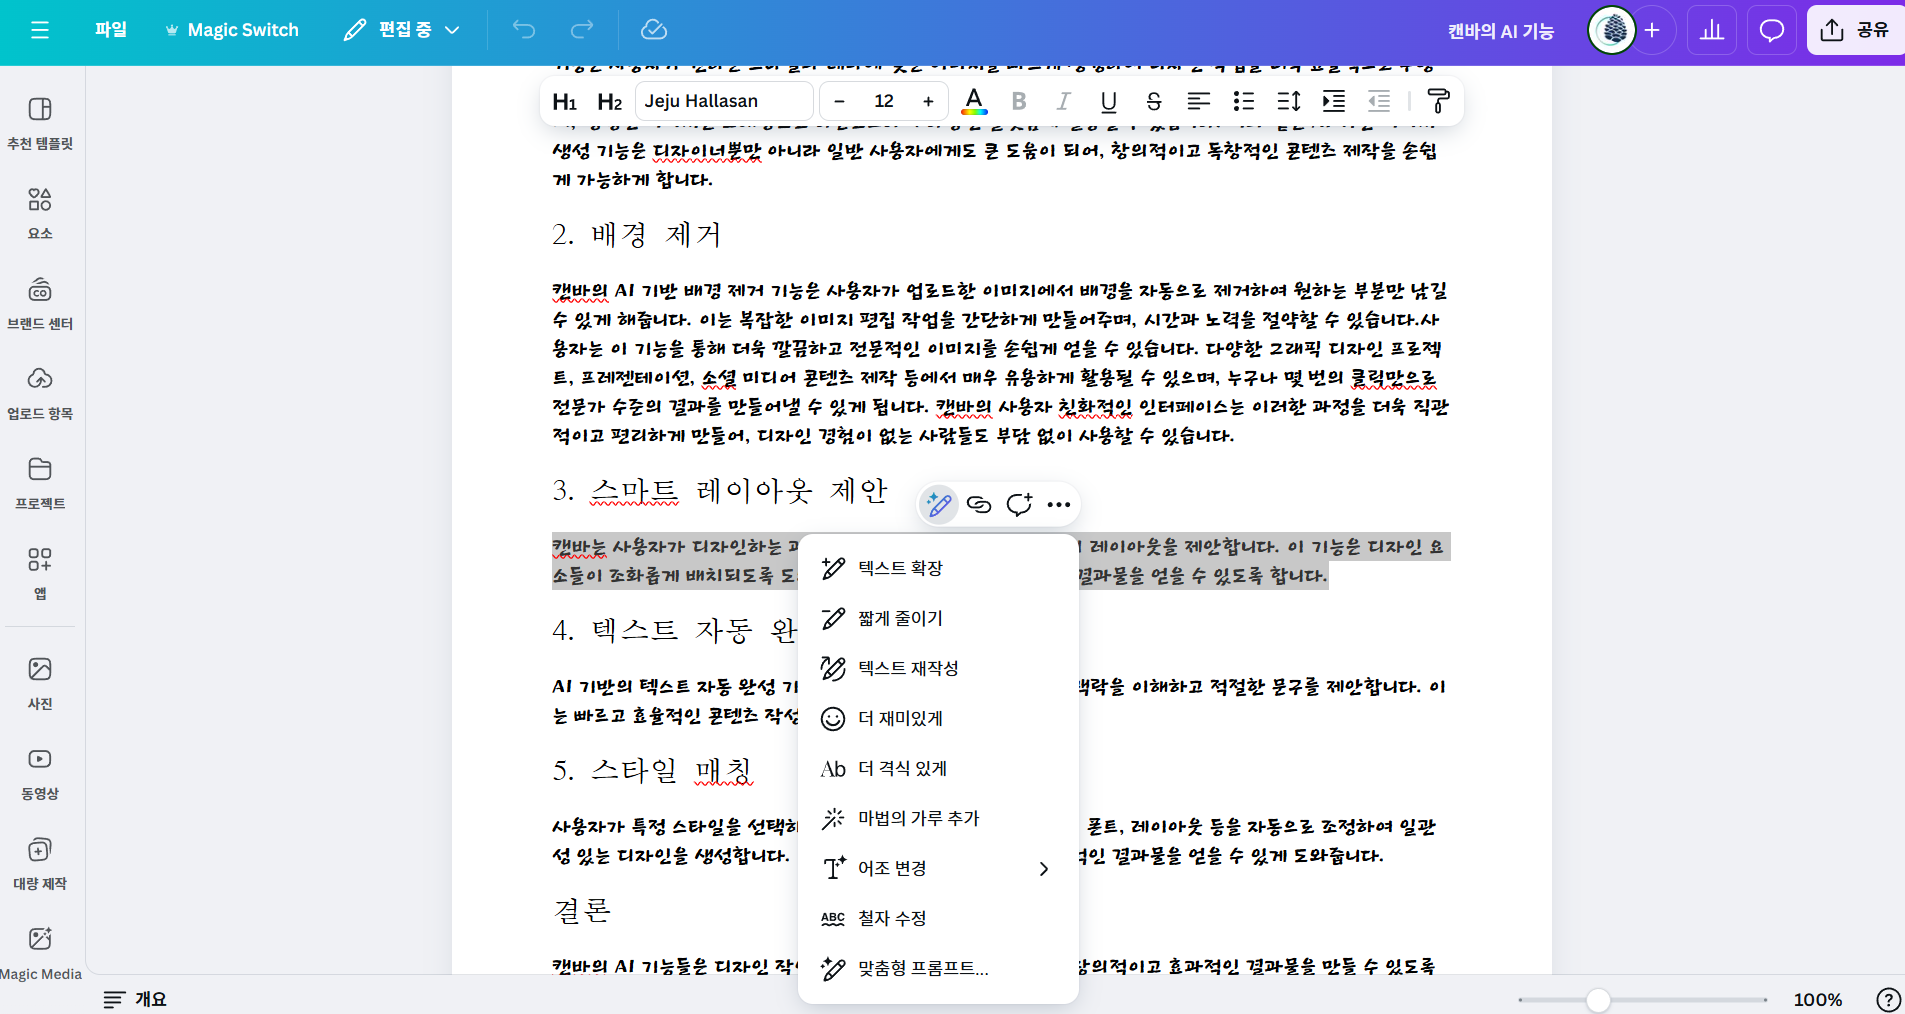Decrease paragraph indent
The height and width of the screenshot is (1014, 1905).
pos(1379,101)
